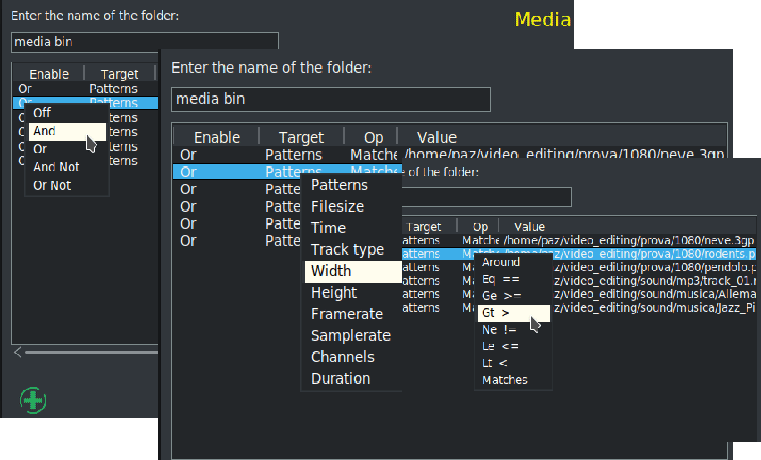
Task: Select "Around" in the Op popup menu
Action: (501, 262)
